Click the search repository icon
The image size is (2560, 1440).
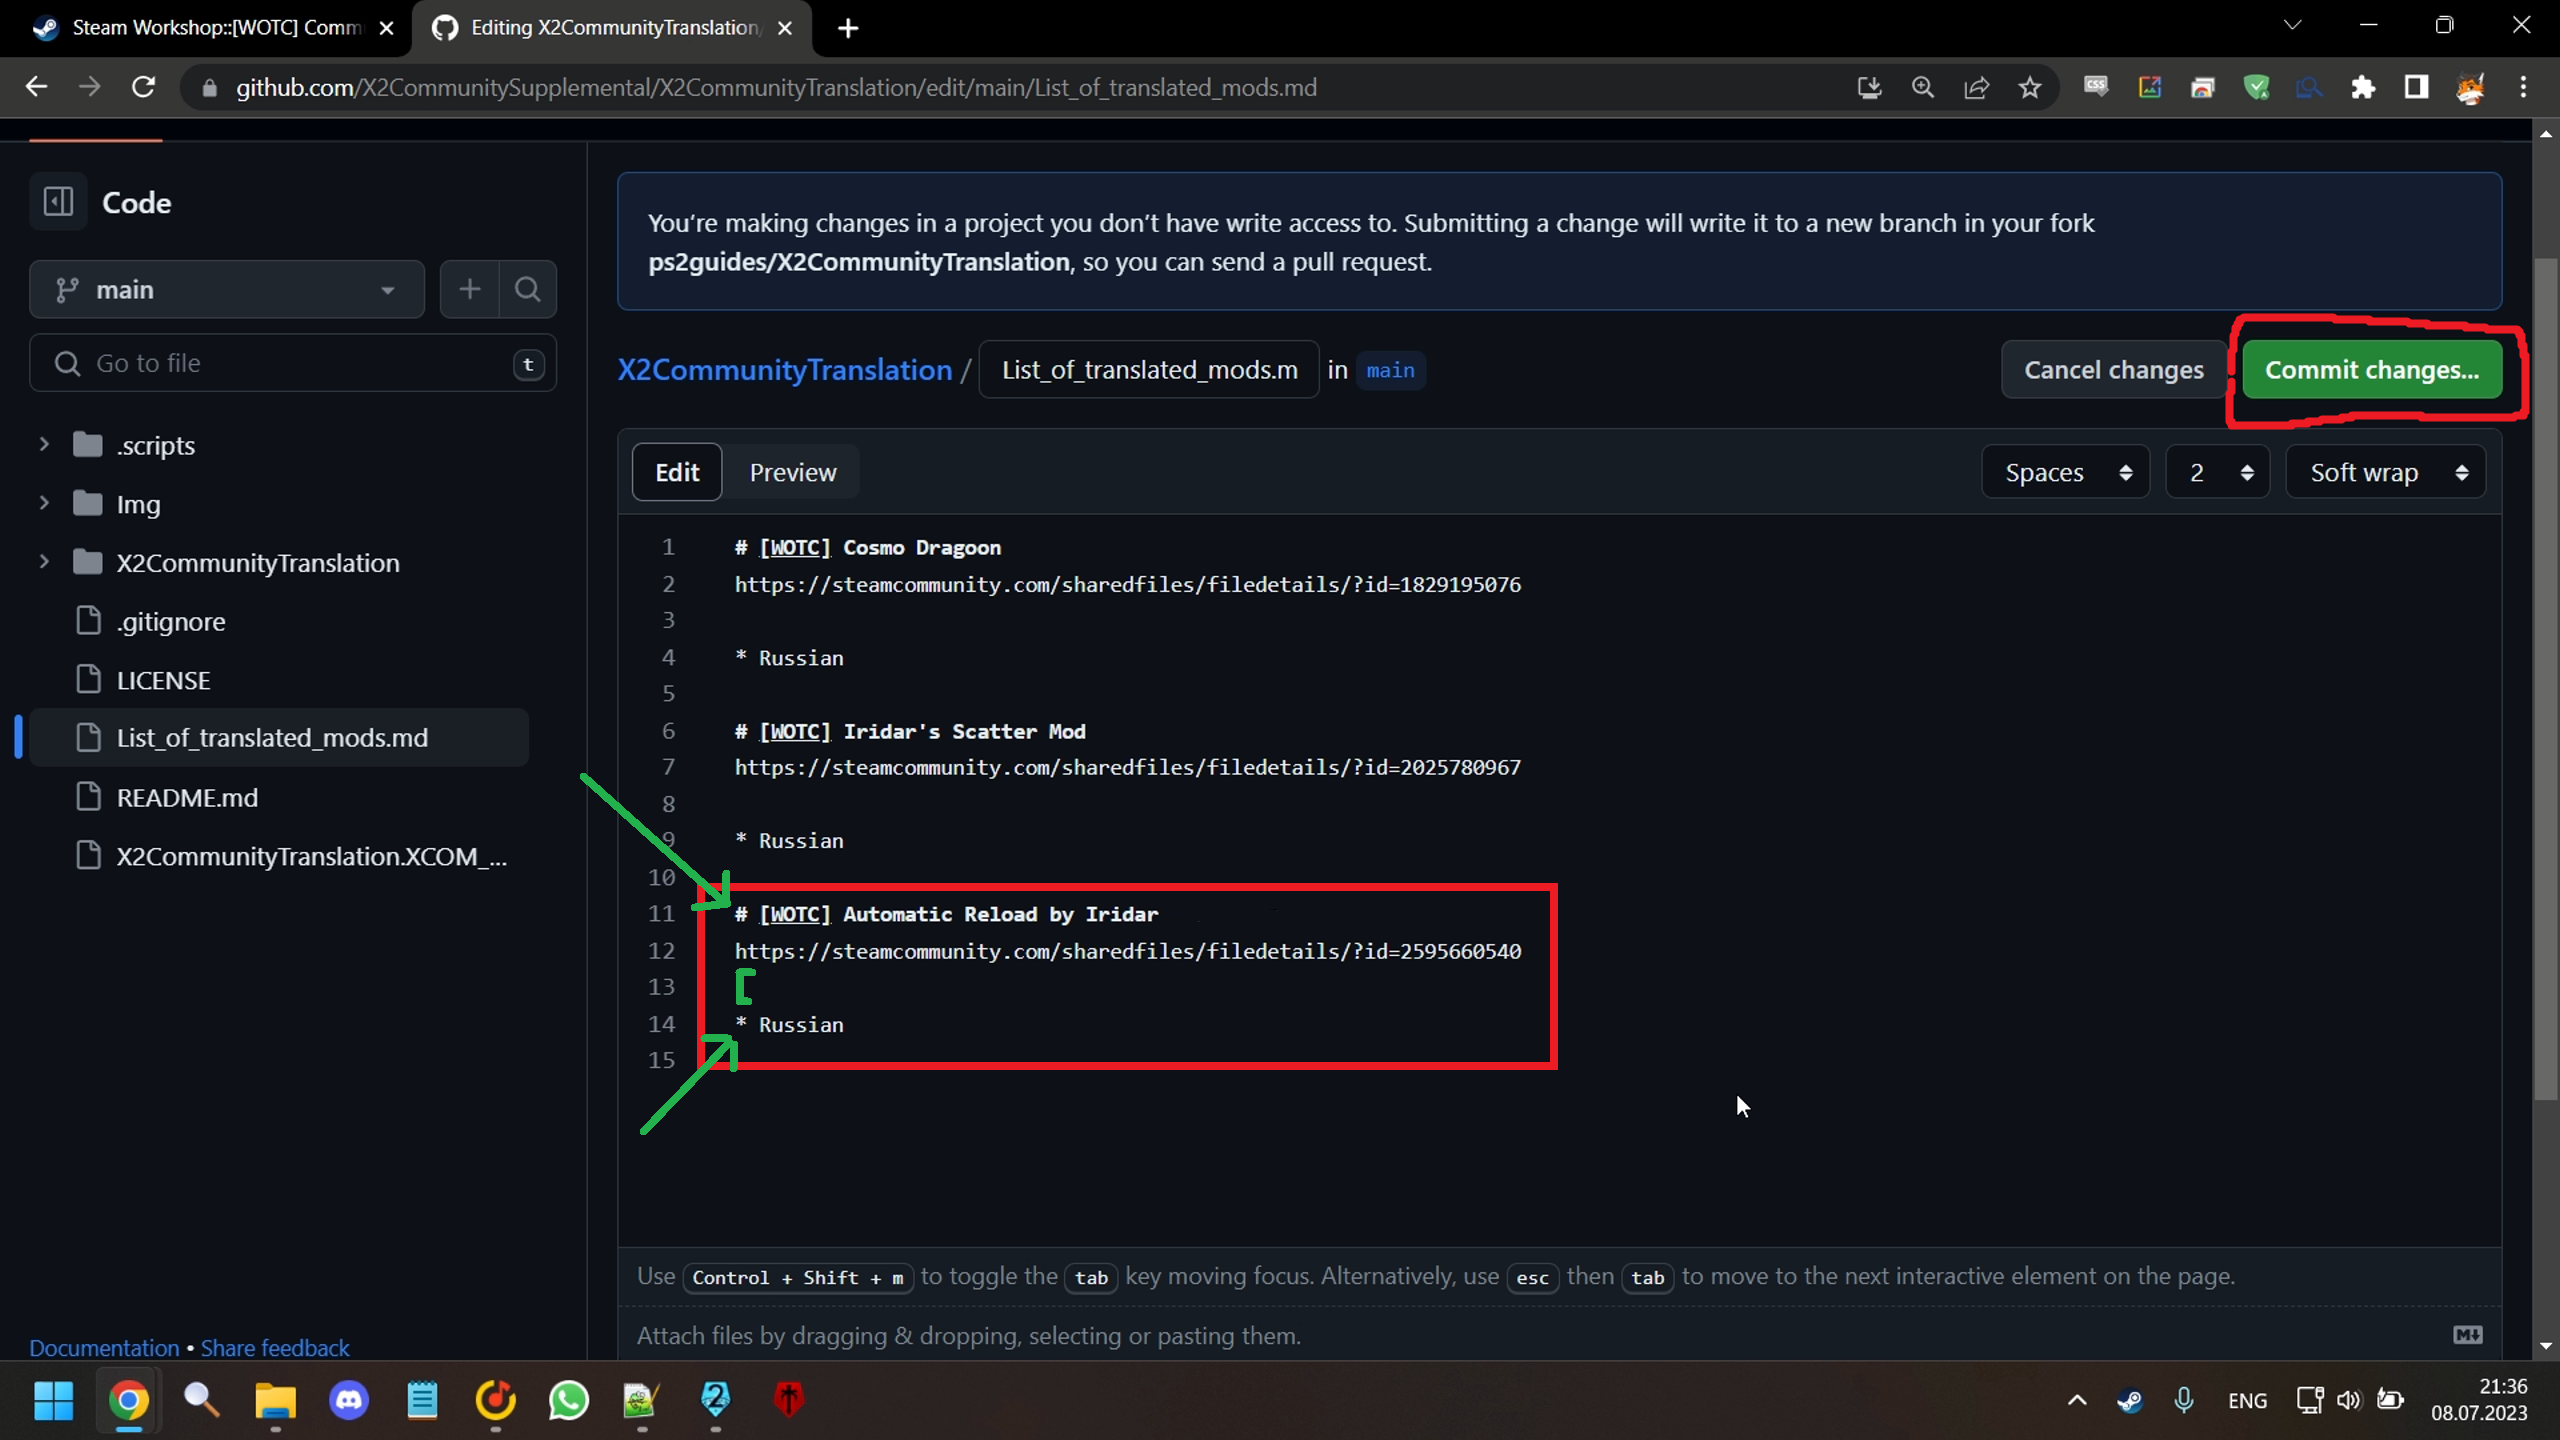tap(529, 288)
